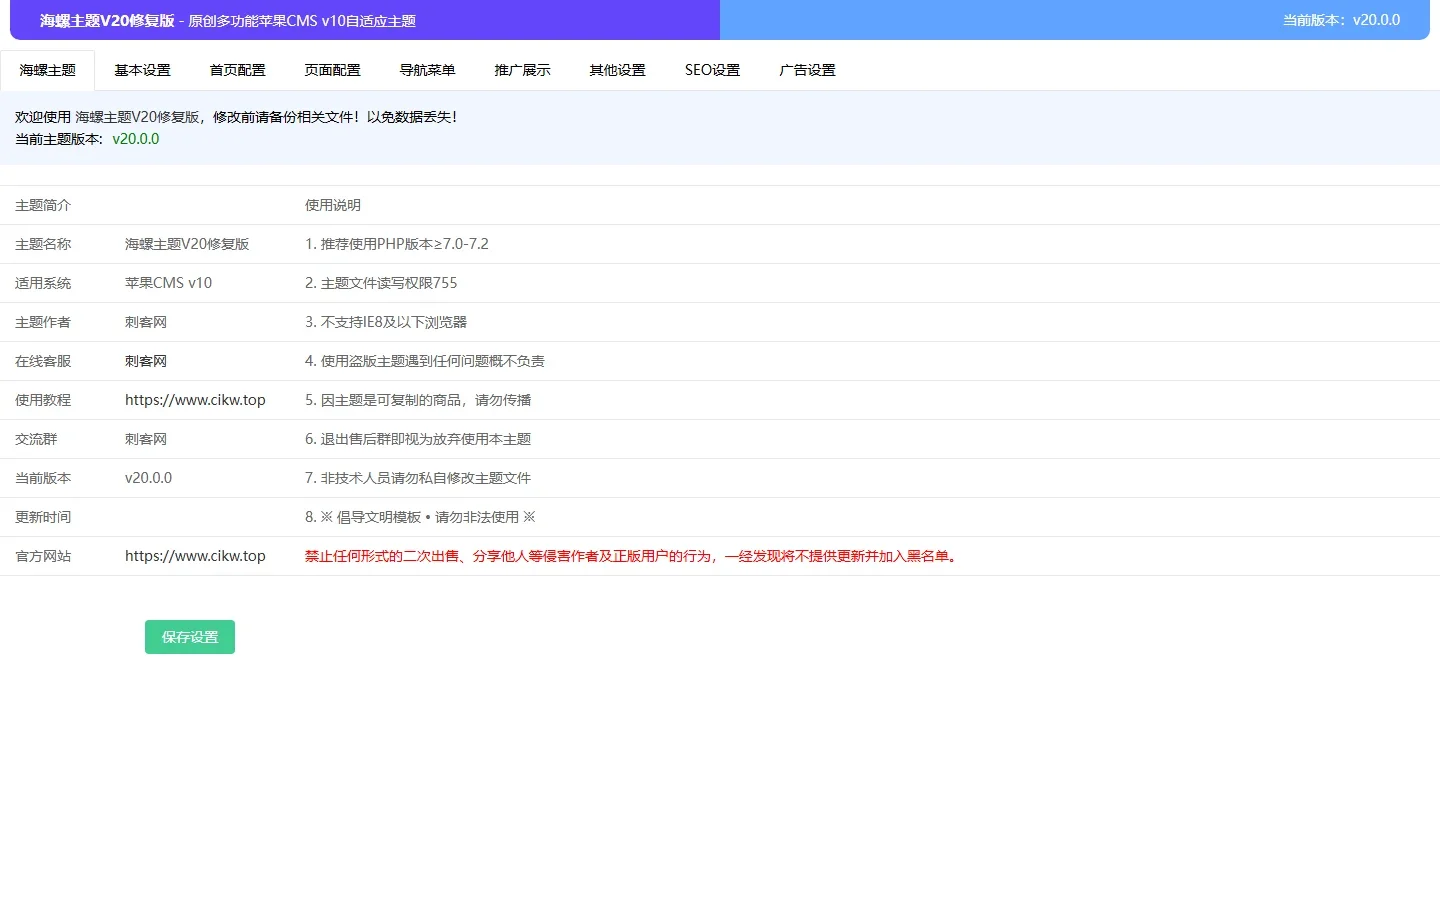This screenshot has height=900, width=1440.
Task: Switch to the 推广展示 tab
Action: tap(522, 70)
